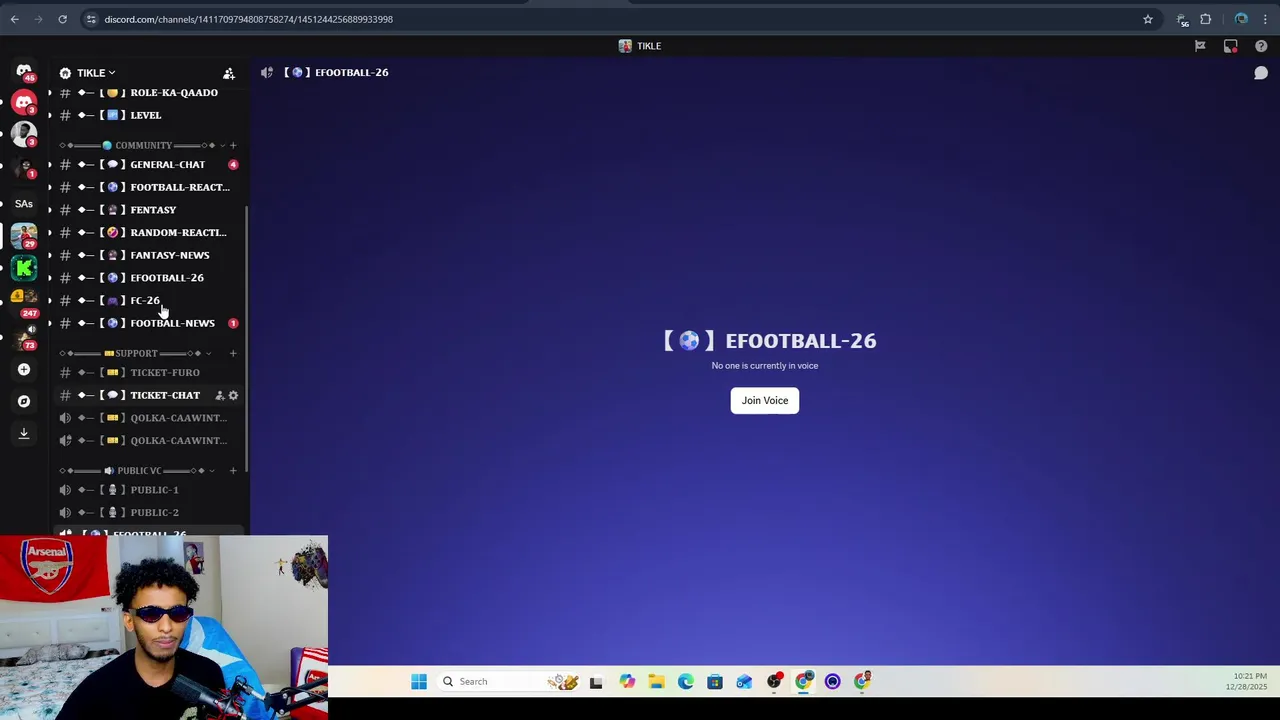Create channel in PUBLIC VC category plus

[233, 470]
